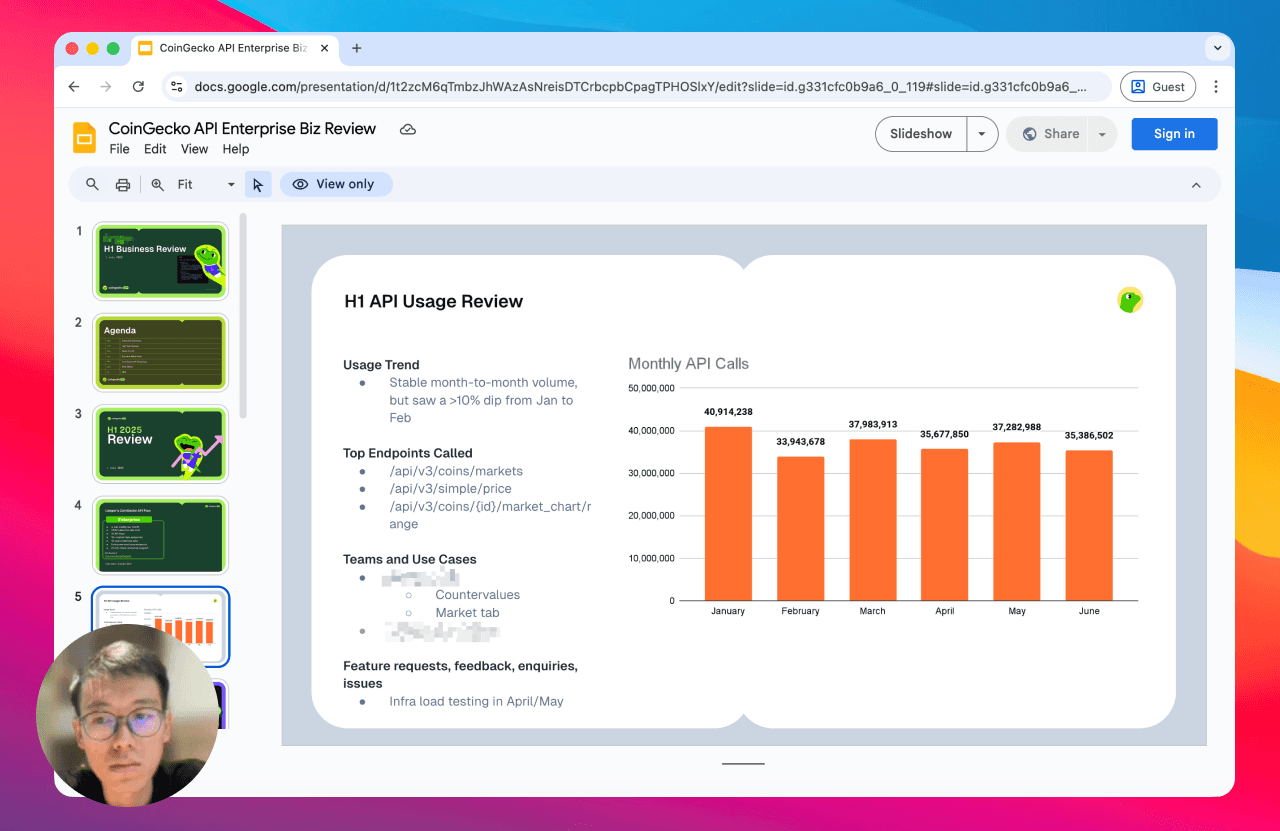The height and width of the screenshot is (831, 1280).
Task: Collapse the toolbar with the chevron
Action: point(1196,184)
